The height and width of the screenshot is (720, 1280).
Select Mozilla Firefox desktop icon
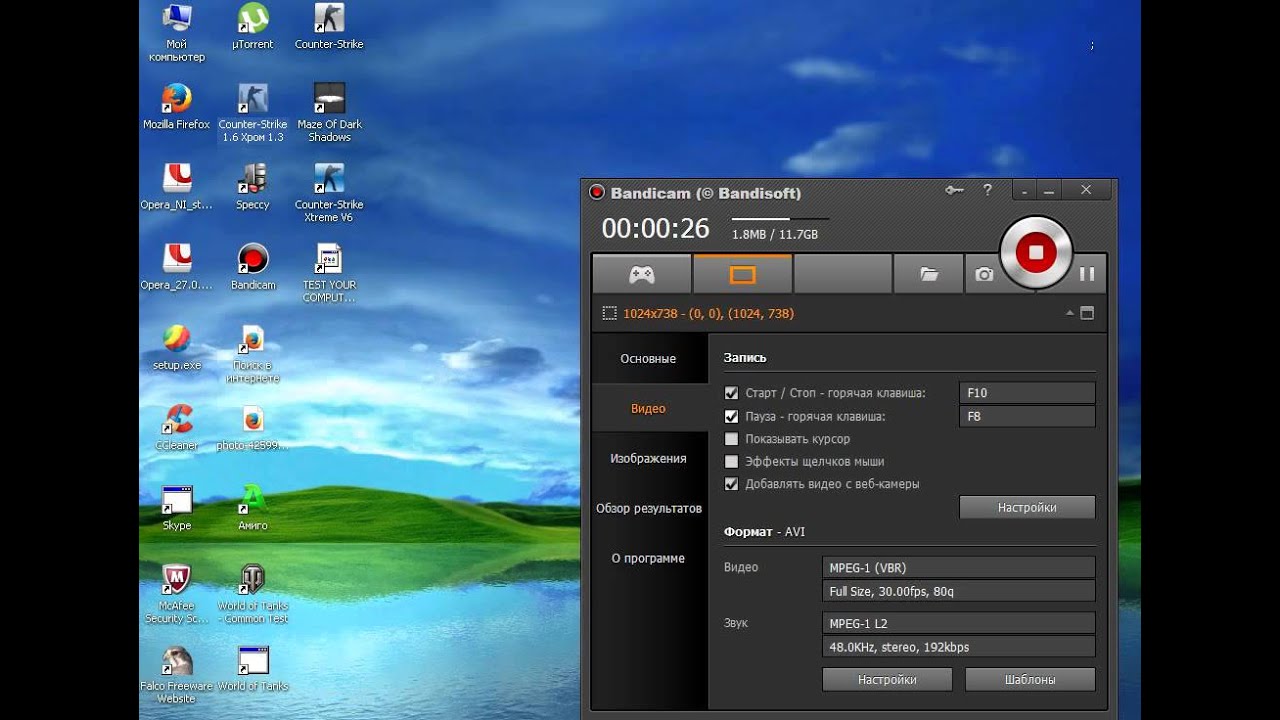177,107
